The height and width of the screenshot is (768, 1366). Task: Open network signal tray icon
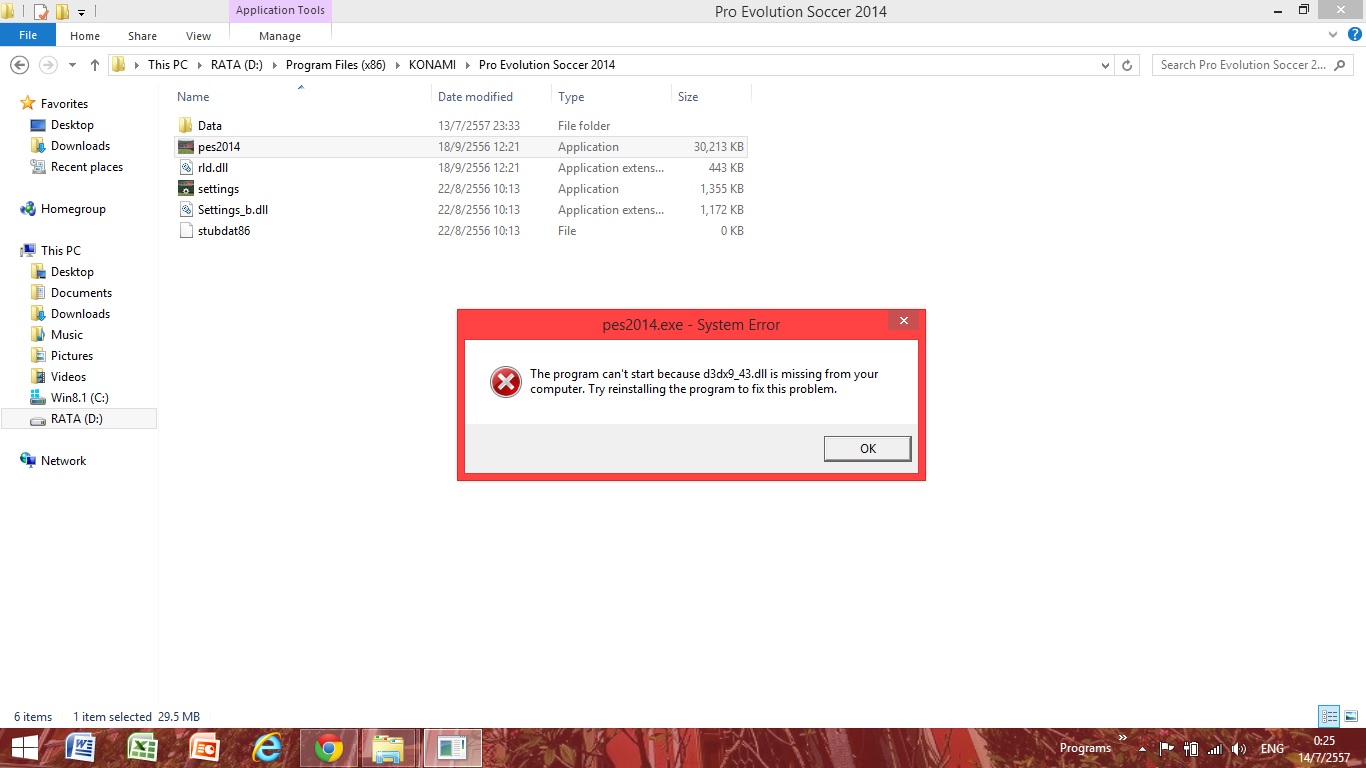(x=1215, y=748)
